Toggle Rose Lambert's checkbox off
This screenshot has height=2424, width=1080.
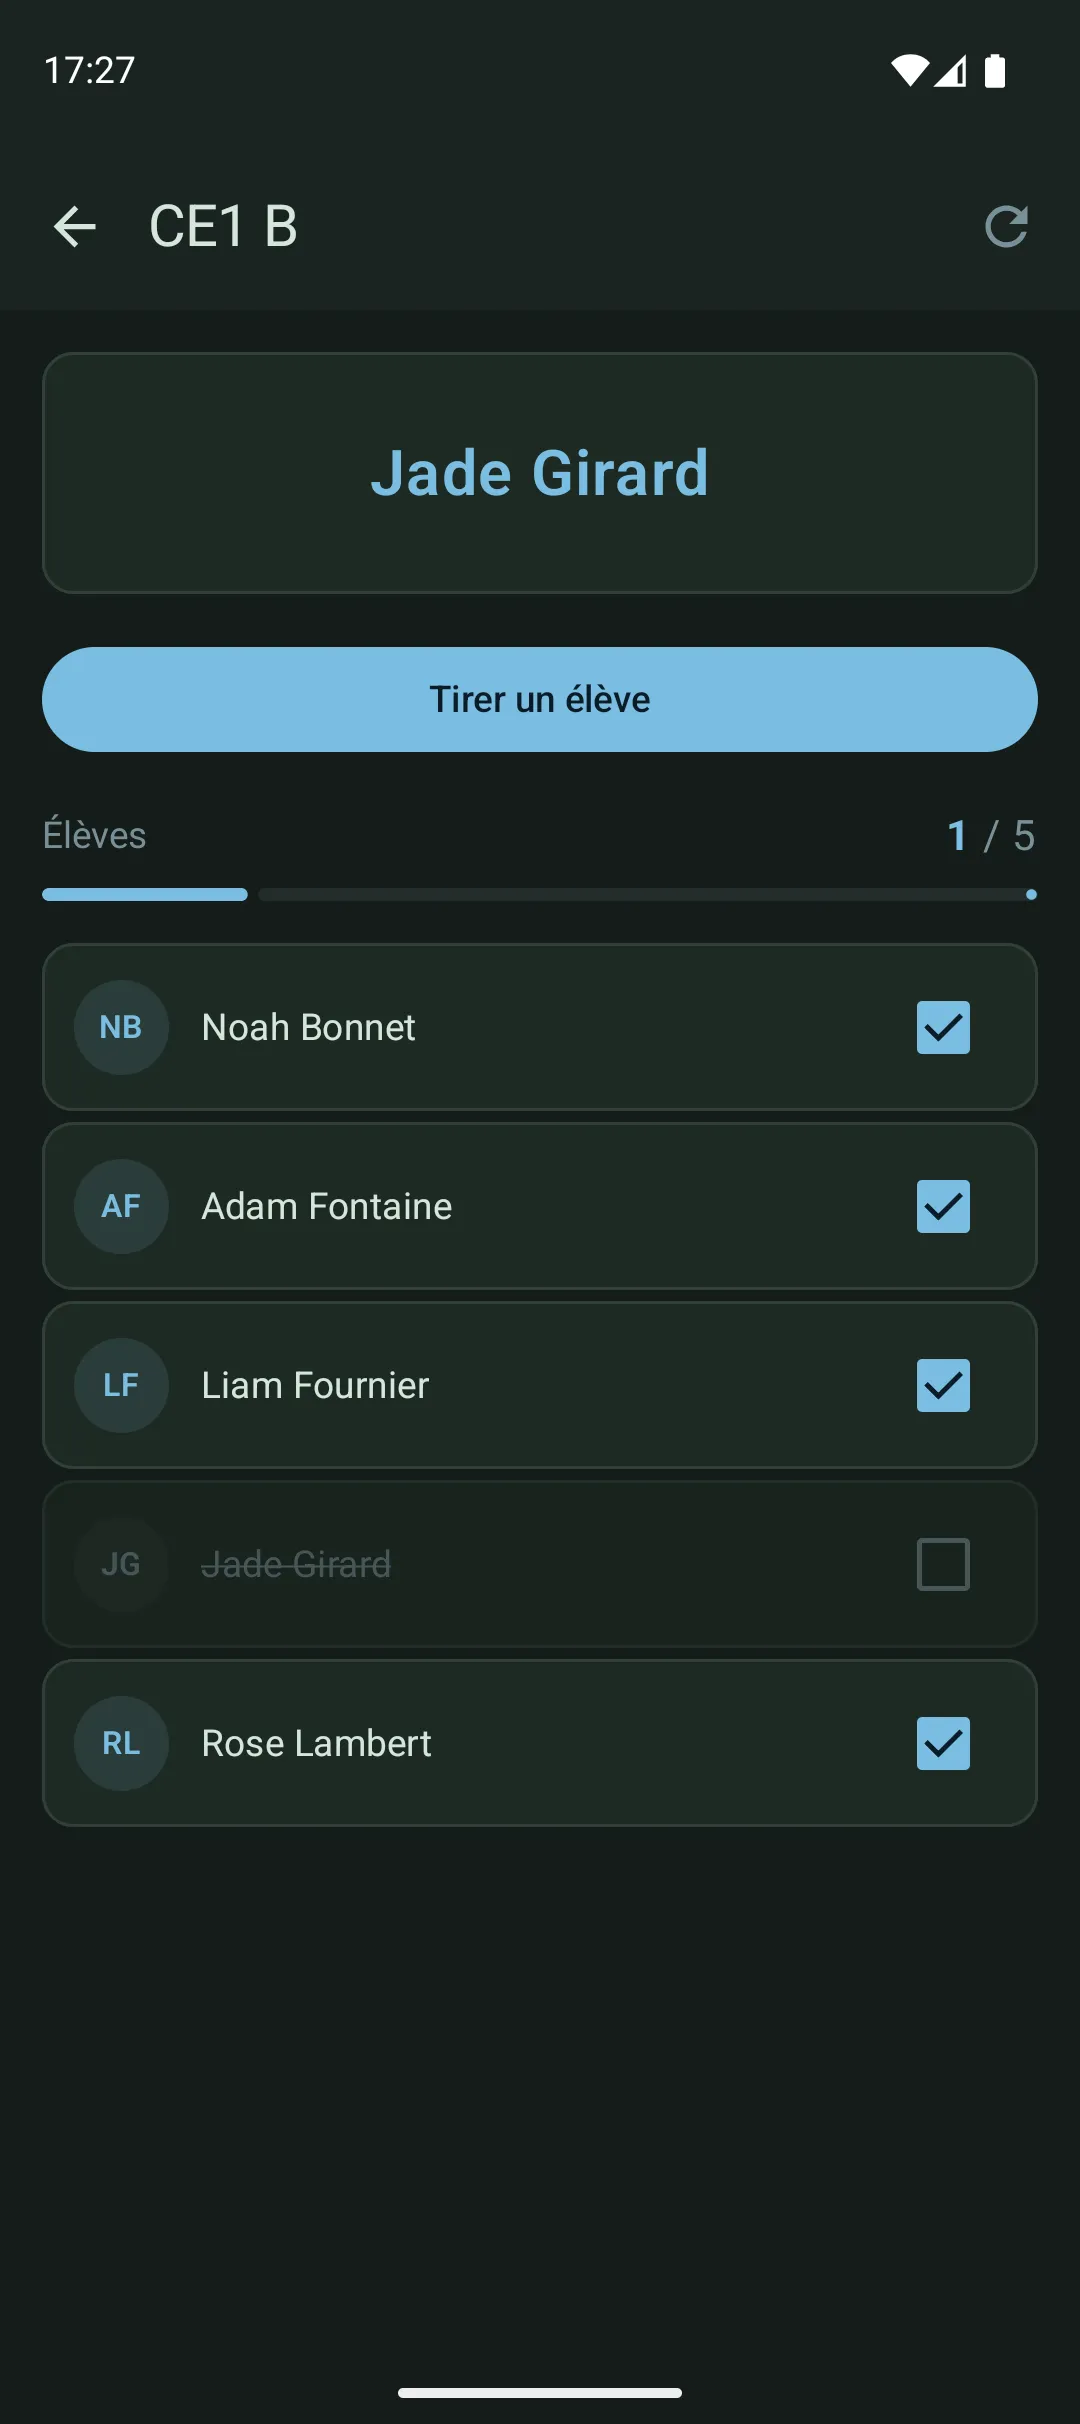click(x=943, y=1743)
